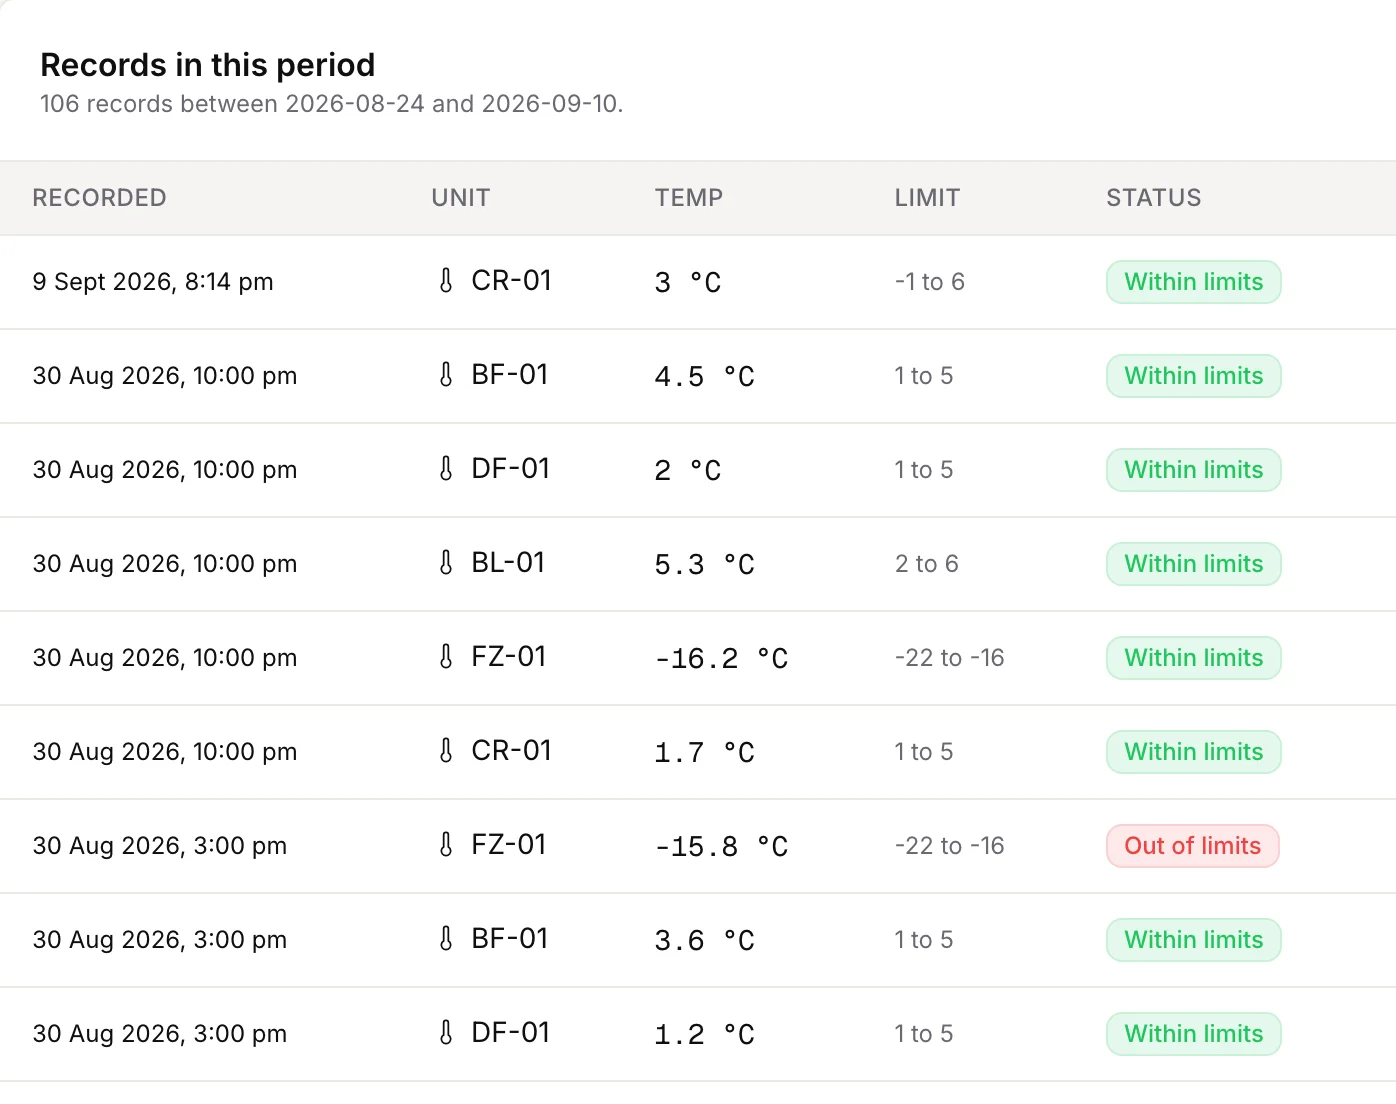Click the -16.2 °C temperature value

(x=721, y=659)
